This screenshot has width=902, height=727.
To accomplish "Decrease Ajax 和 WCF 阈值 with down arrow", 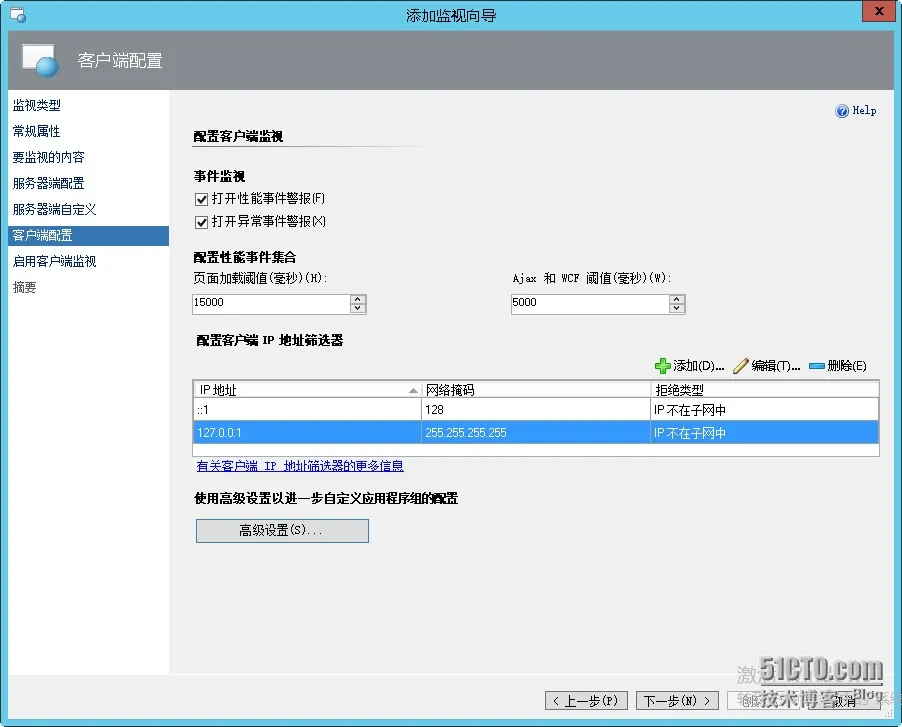I will (x=677, y=308).
